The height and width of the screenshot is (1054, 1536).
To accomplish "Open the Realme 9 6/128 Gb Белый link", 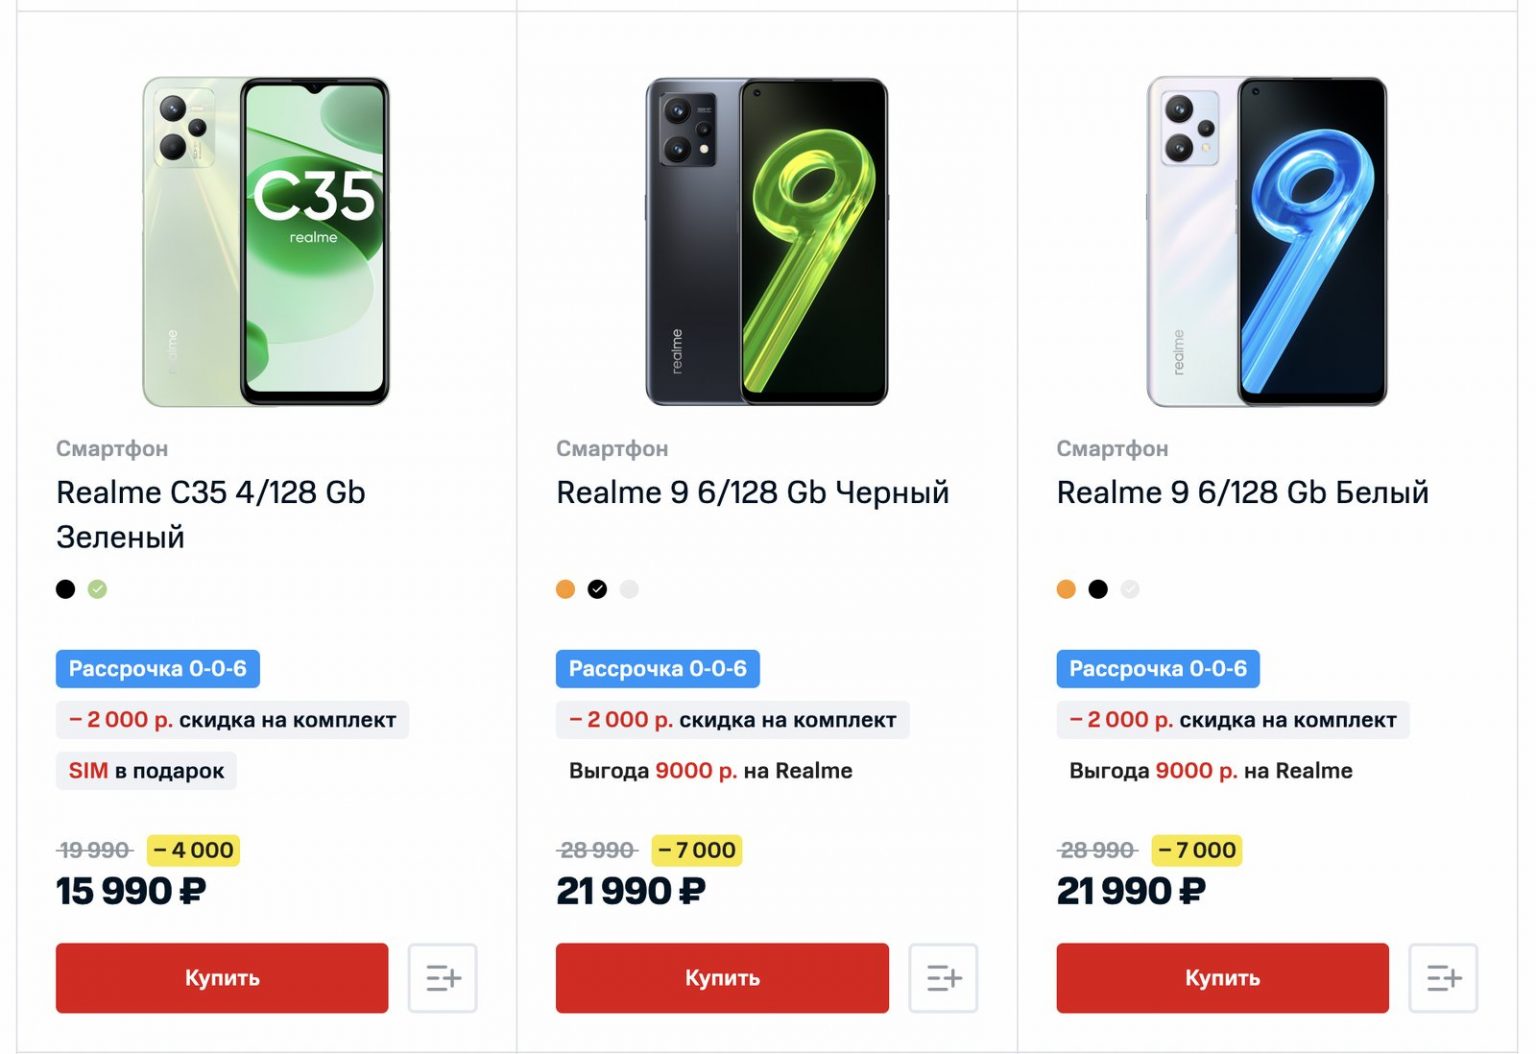I will tap(1242, 492).
